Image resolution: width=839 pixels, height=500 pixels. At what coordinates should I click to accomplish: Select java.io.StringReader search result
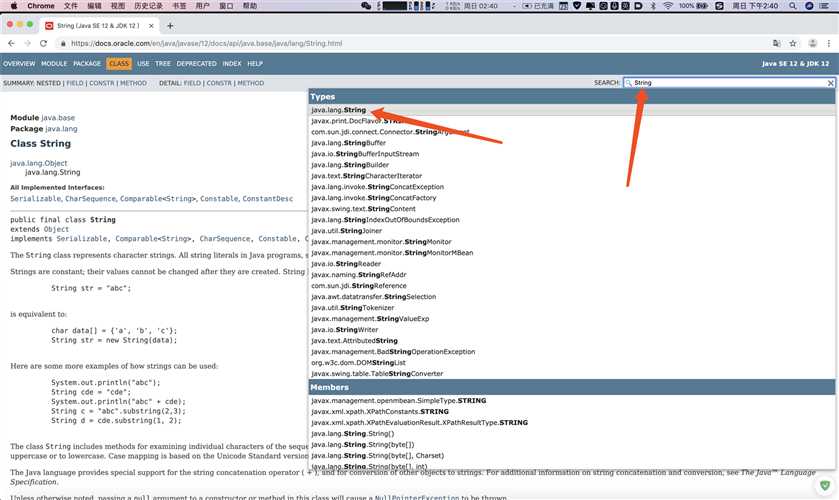click(x=572, y=264)
